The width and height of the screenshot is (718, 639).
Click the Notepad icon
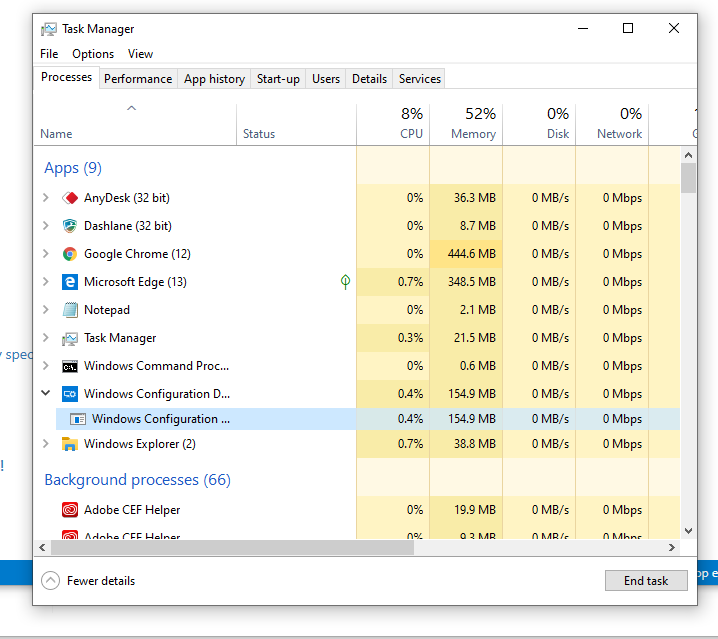click(70, 310)
